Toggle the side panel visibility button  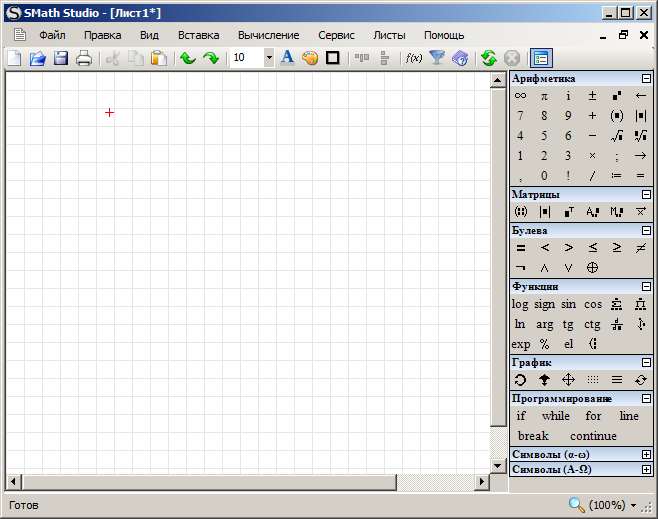point(541,58)
